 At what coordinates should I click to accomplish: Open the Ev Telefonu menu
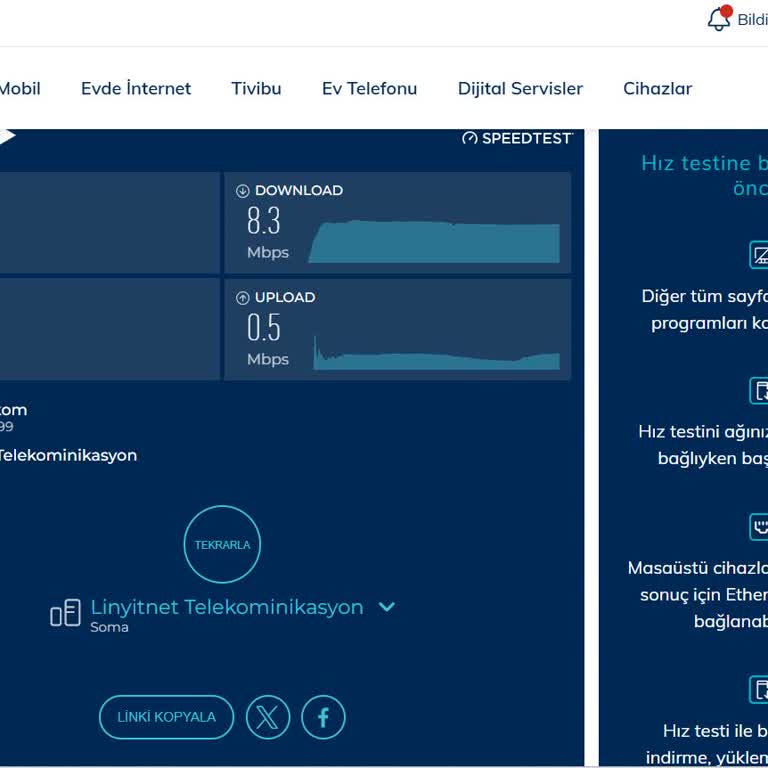[369, 89]
